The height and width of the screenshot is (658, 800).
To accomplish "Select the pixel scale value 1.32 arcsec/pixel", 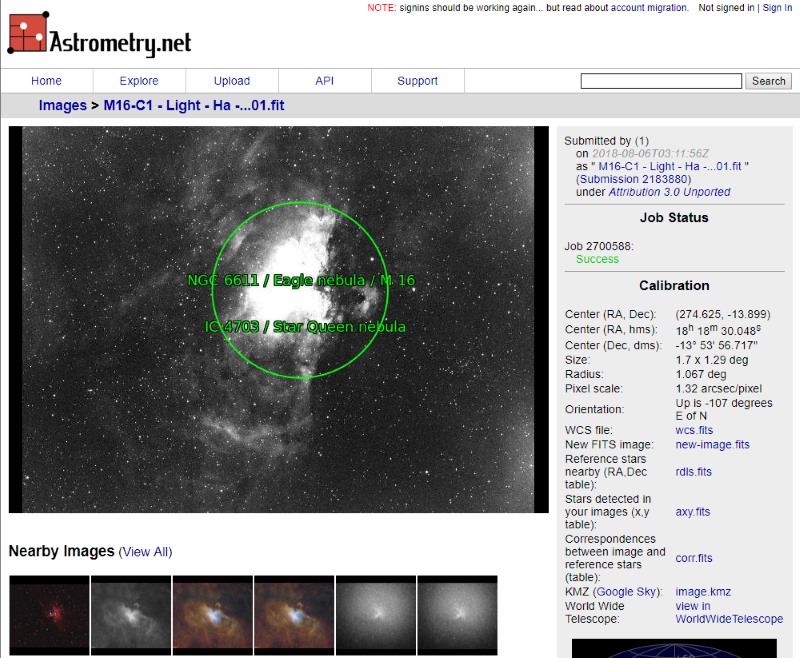I will [x=719, y=389].
